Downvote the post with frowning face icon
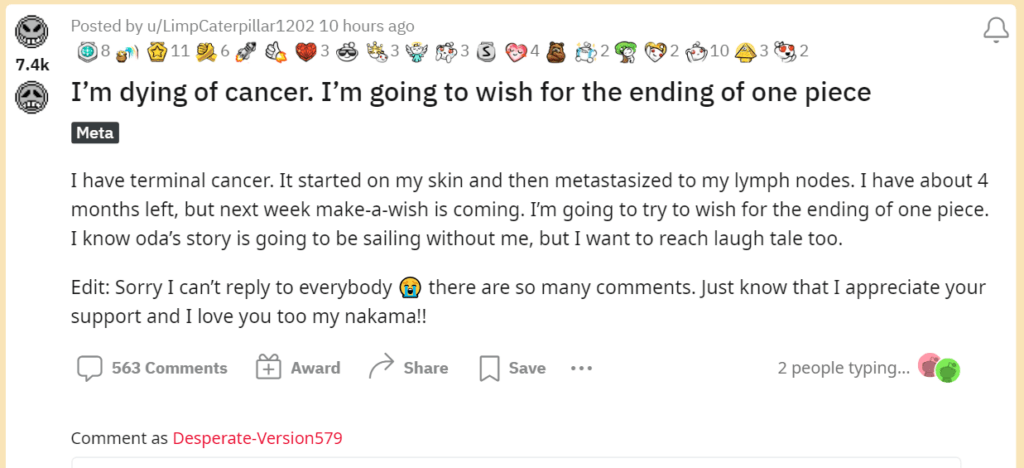This screenshot has height=468, width=1024. (29, 99)
